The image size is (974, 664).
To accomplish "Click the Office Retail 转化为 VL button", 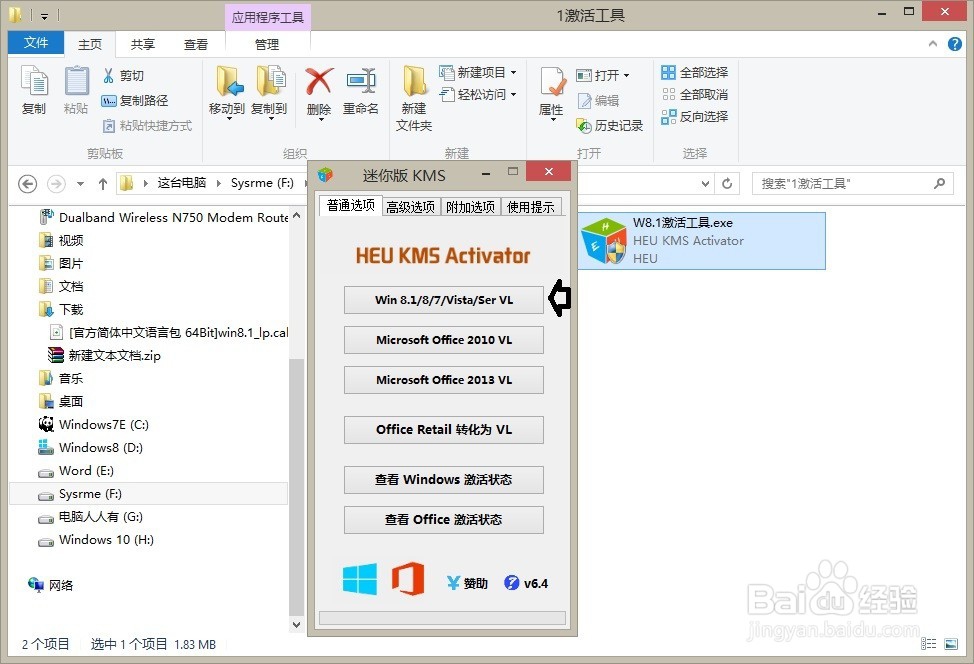I will [x=444, y=430].
